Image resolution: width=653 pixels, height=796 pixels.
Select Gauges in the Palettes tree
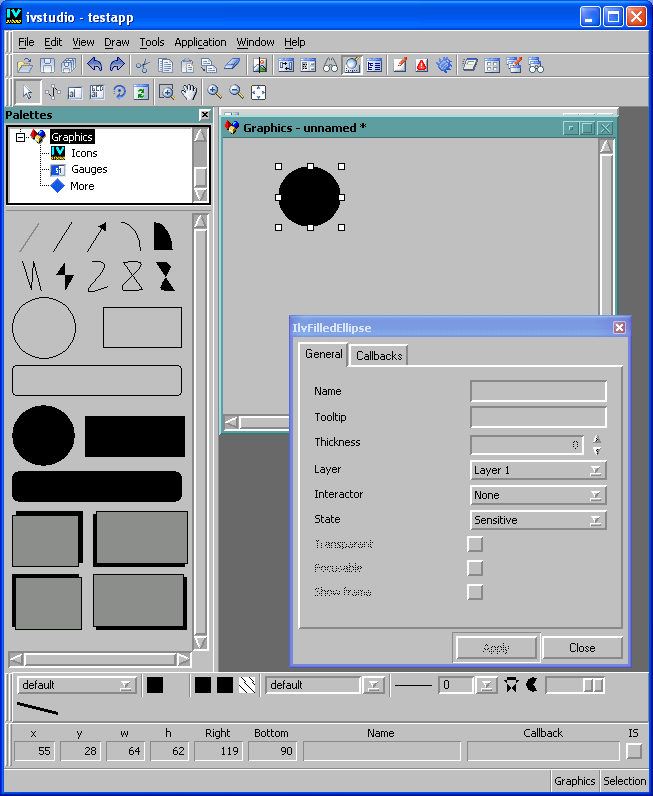pyautogui.click(x=89, y=169)
